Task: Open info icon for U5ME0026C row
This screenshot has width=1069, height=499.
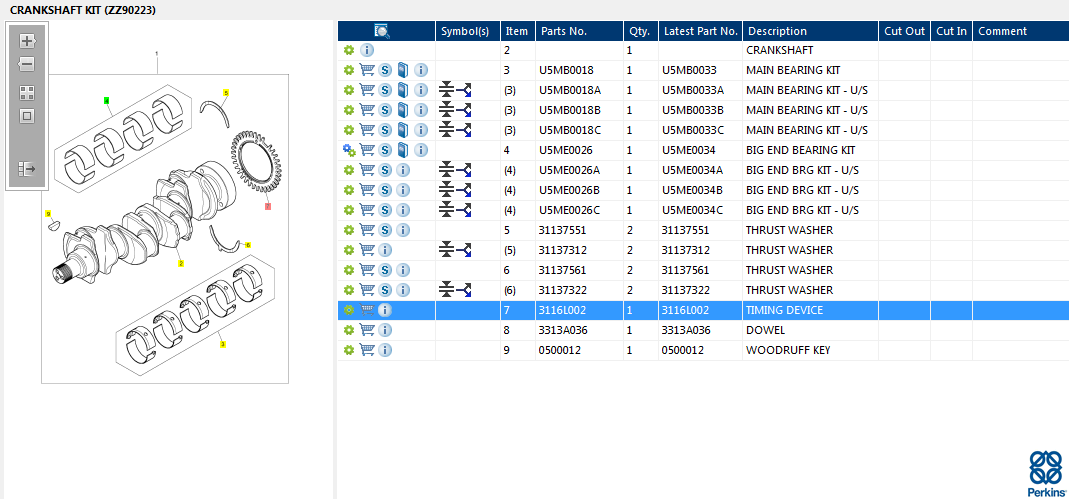Action: (x=403, y=210)
